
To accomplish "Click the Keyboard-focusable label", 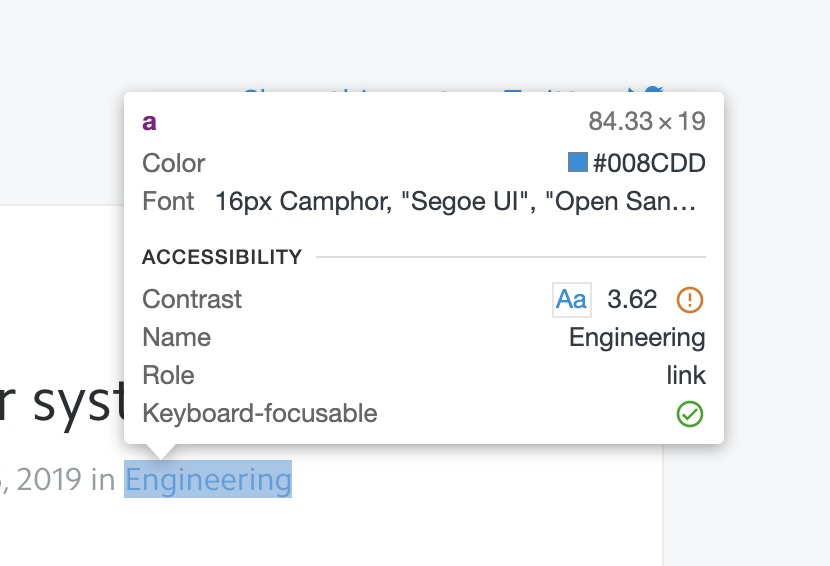I will point(260,413).
